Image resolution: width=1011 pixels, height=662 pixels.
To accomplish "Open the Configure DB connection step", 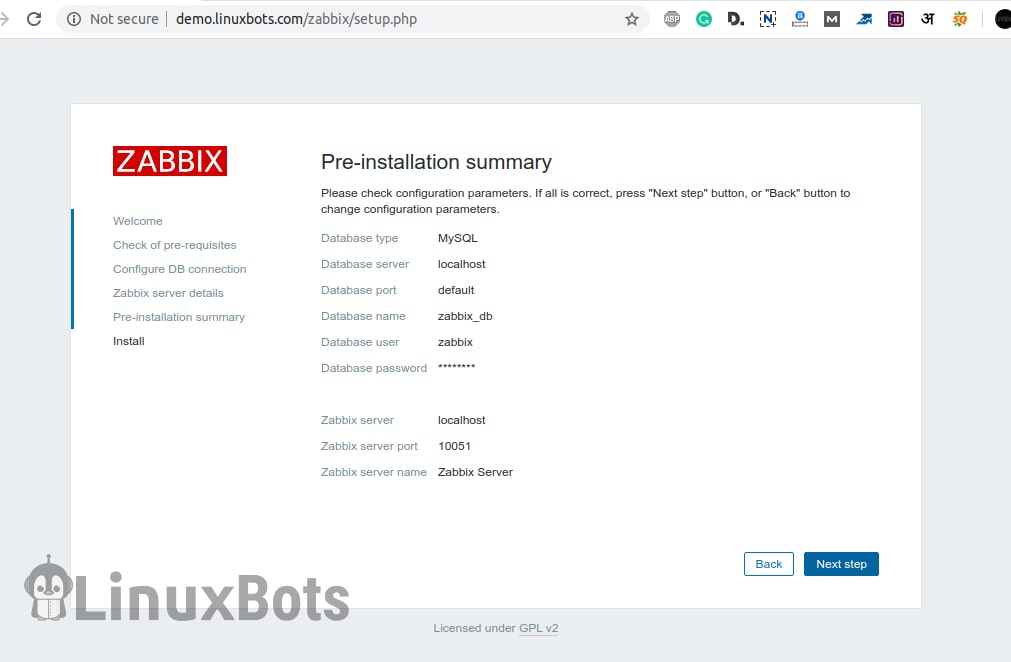I will pyautogui.click(x=179, y=269).
